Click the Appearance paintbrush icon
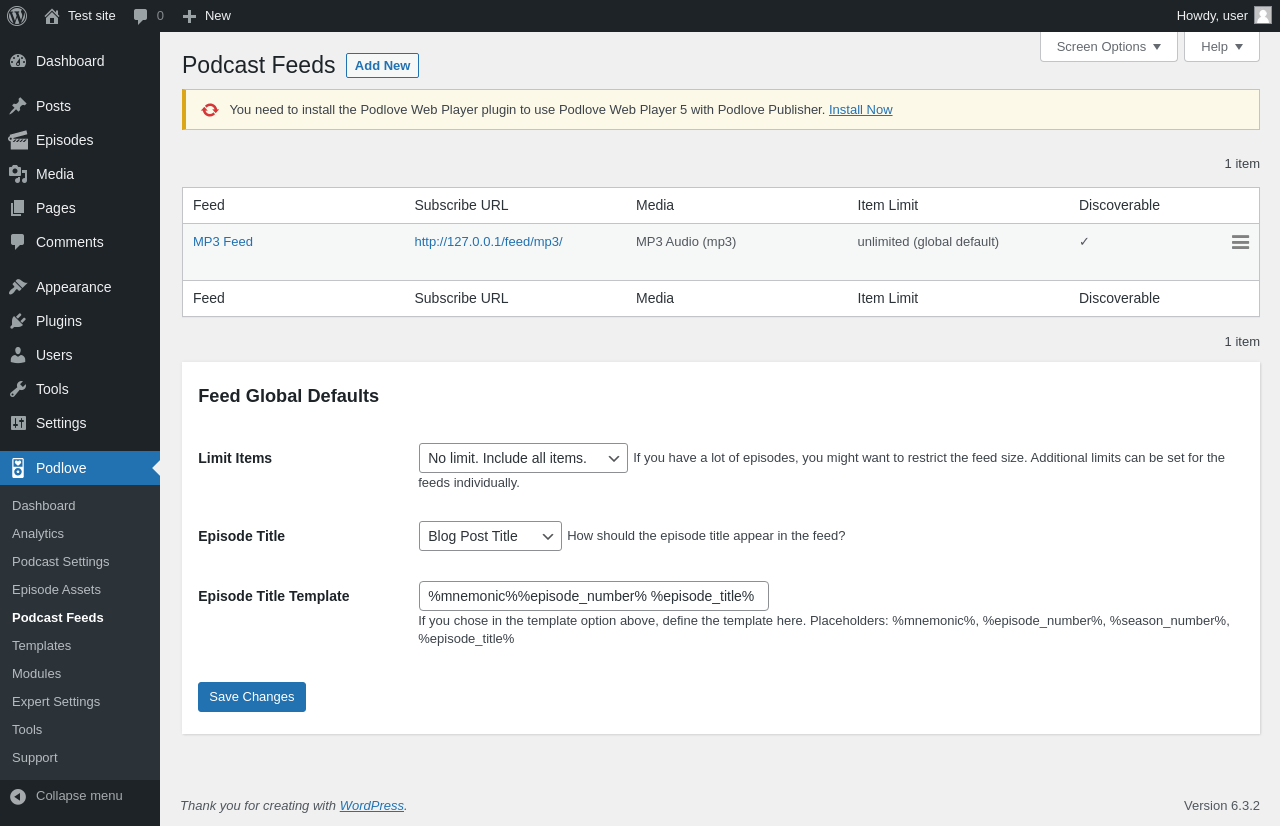1280x826 pixels. pos(18,287)
